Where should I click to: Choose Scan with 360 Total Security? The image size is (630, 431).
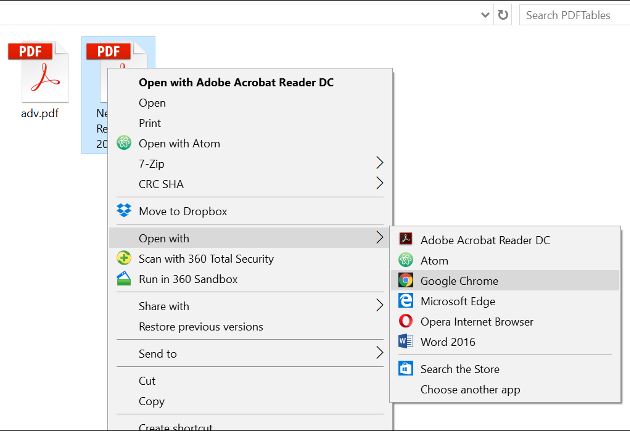pos(250,259)
